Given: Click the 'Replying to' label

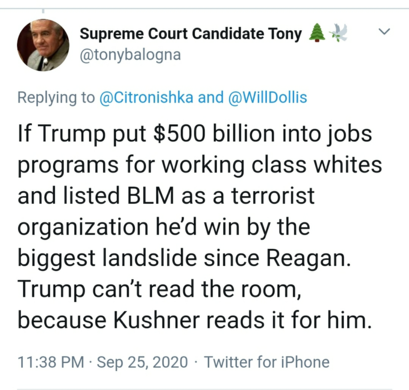Looking at the screenshot, I should pos(56,98).
